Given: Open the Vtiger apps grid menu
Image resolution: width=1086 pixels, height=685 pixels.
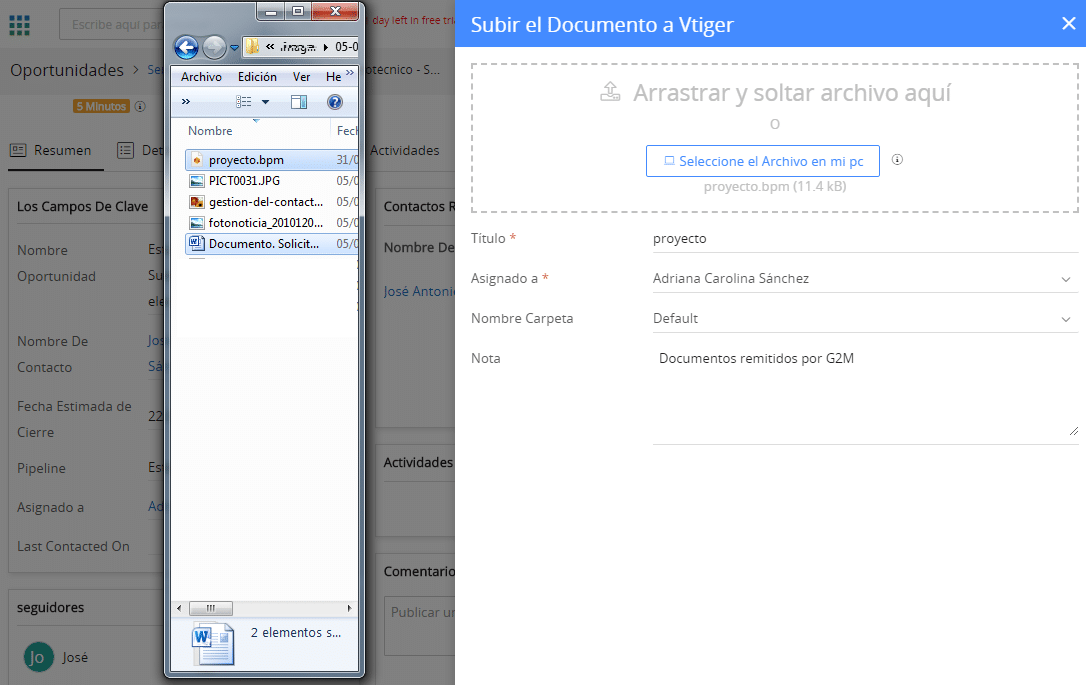Looking at the screenshot, I should tap(19, 26).
